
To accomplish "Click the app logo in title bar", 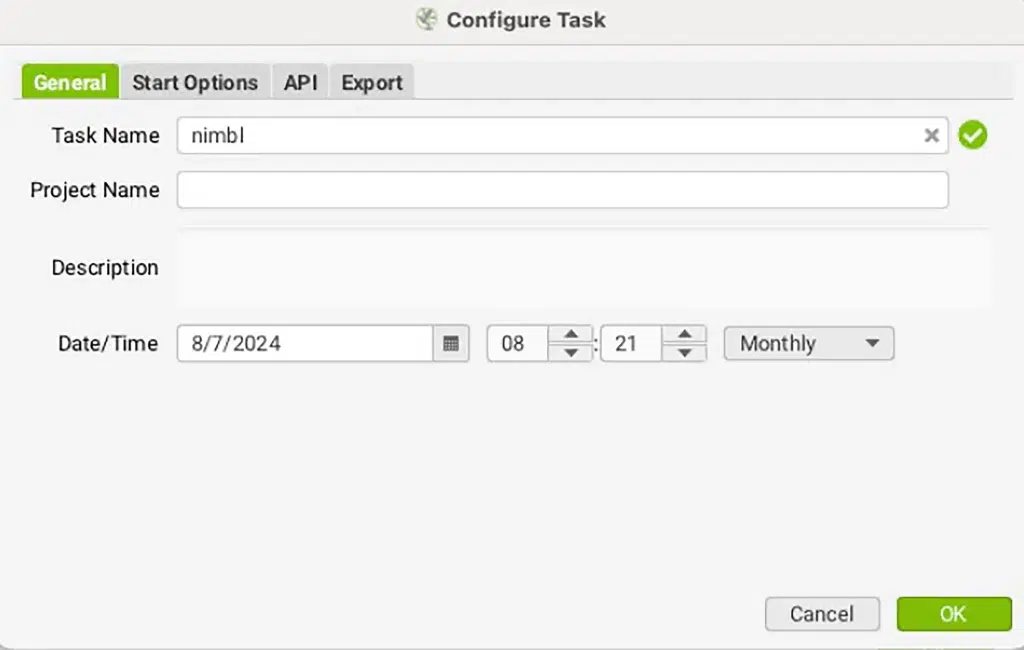I will (x=427, y=20).
